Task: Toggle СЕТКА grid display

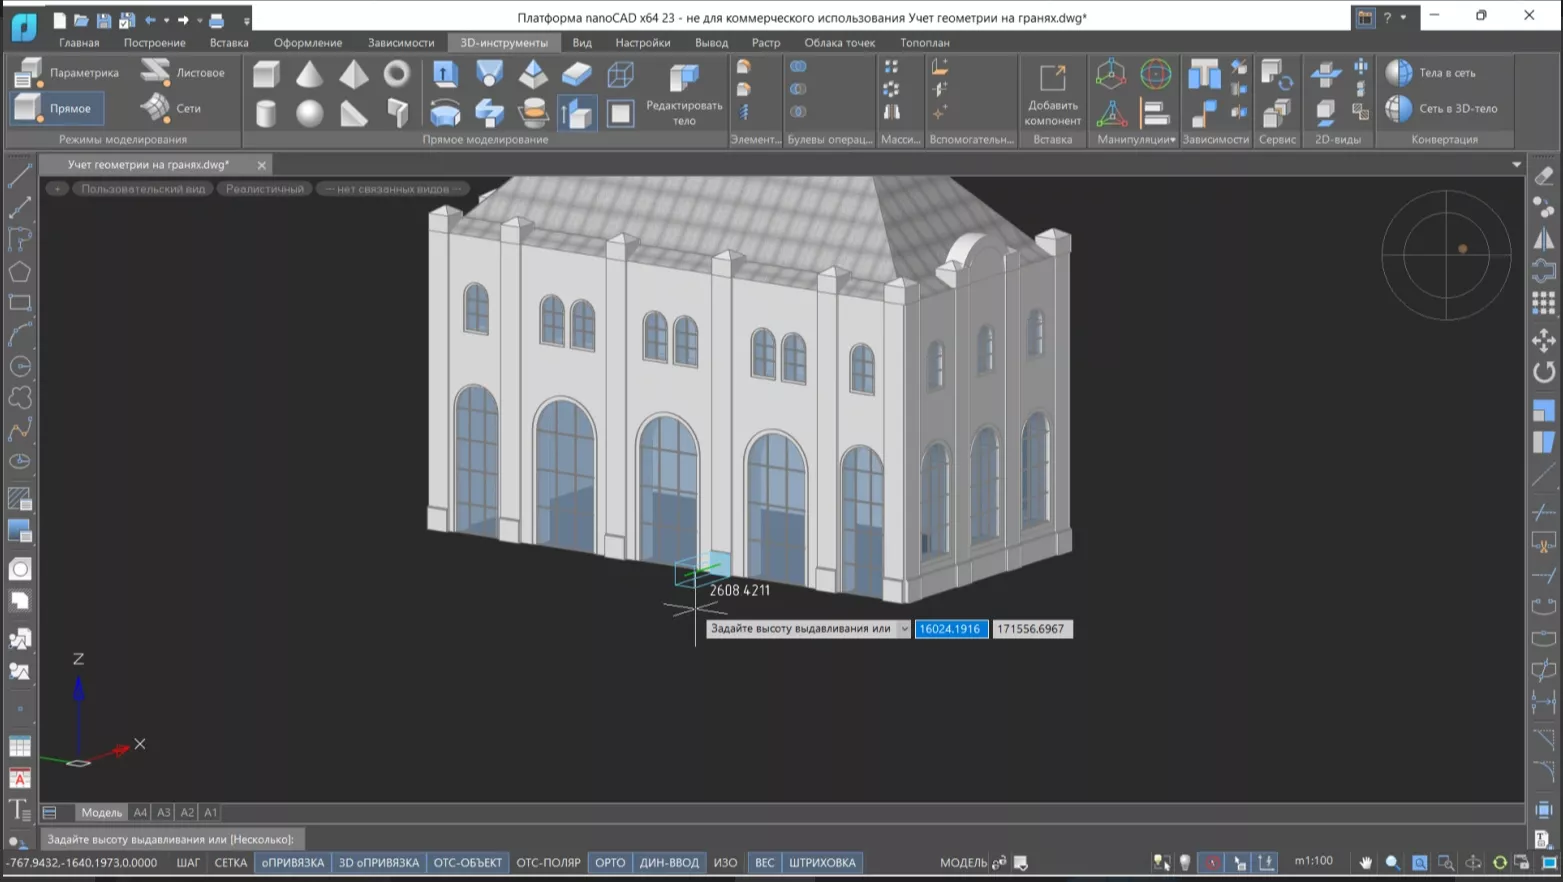Action: point(230,862)
